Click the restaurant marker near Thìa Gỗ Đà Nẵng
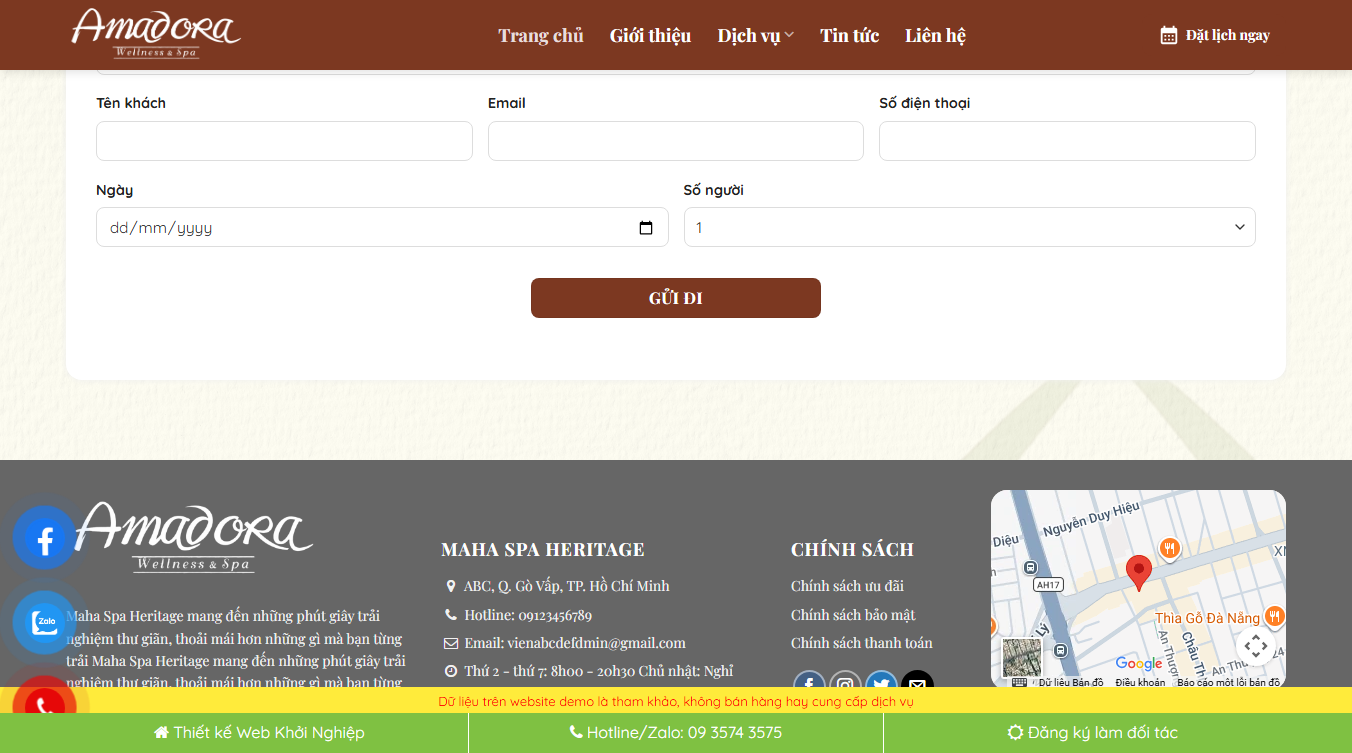Viewport: 1352px width, 753px height. pos(1273,615)
